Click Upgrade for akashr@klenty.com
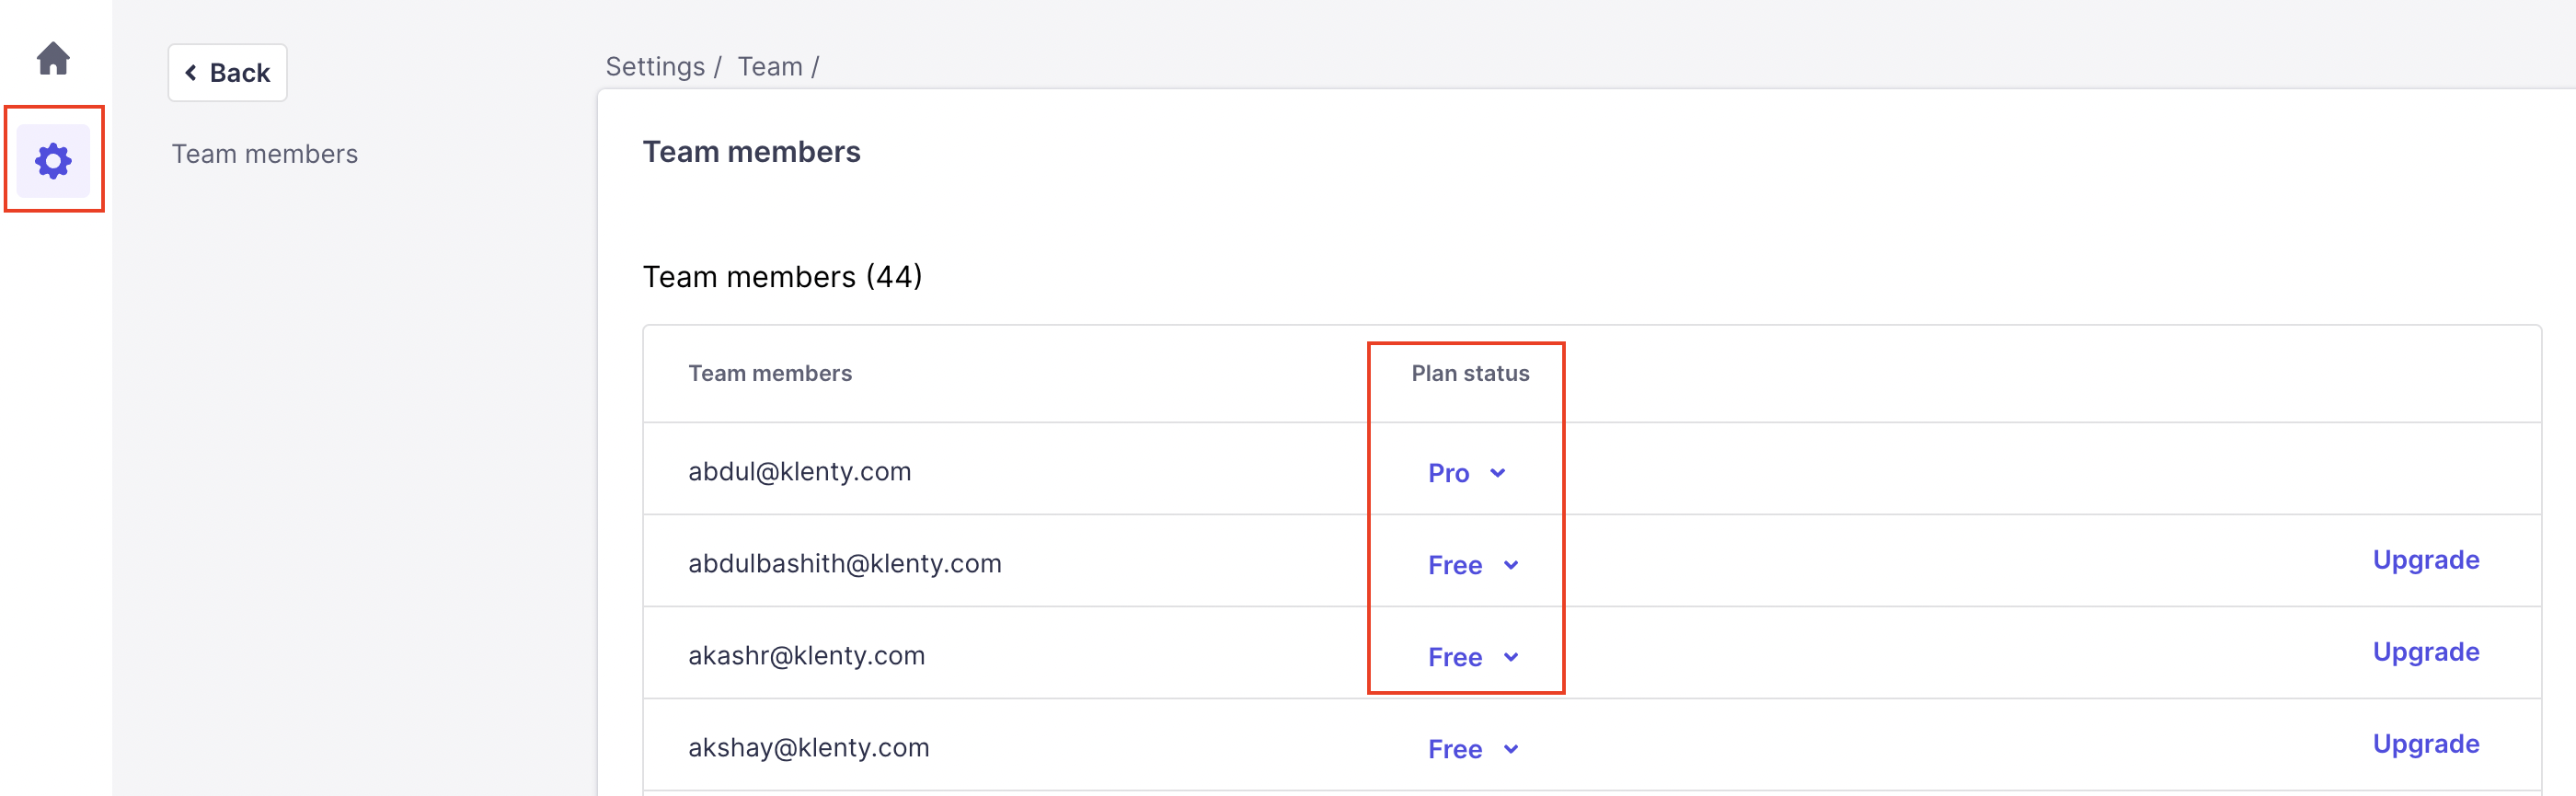2576x796 pixels. 2425,652
